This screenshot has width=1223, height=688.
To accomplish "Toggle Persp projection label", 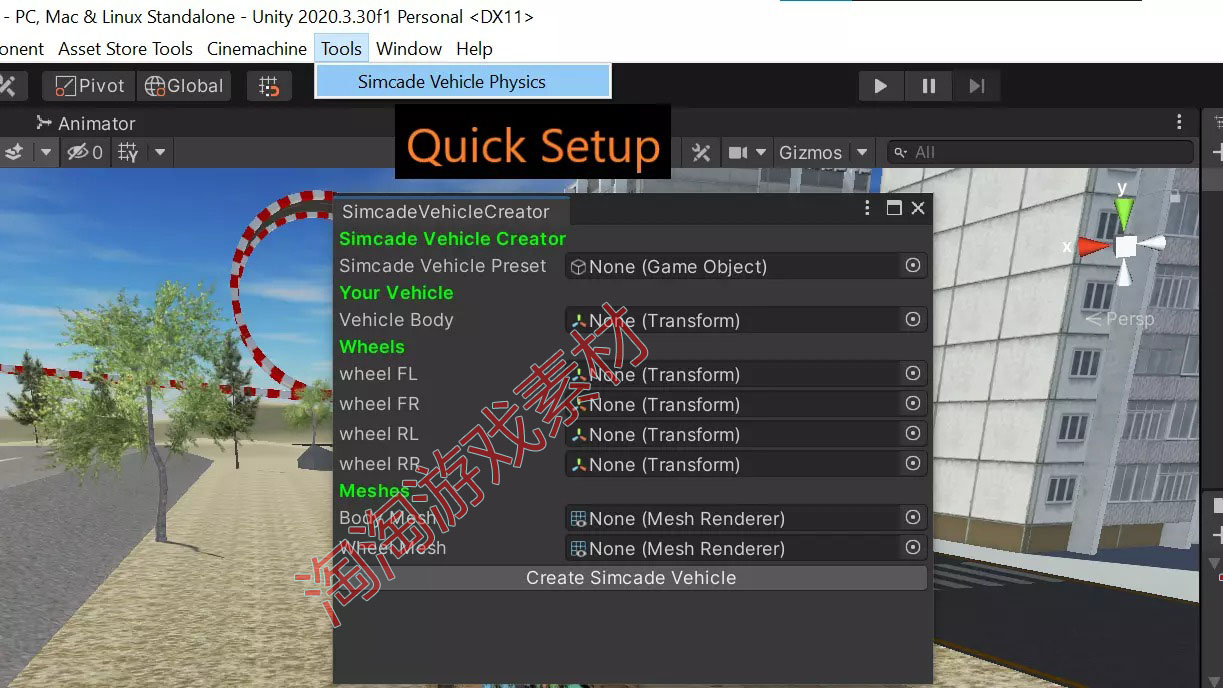I will point(1119,319).
